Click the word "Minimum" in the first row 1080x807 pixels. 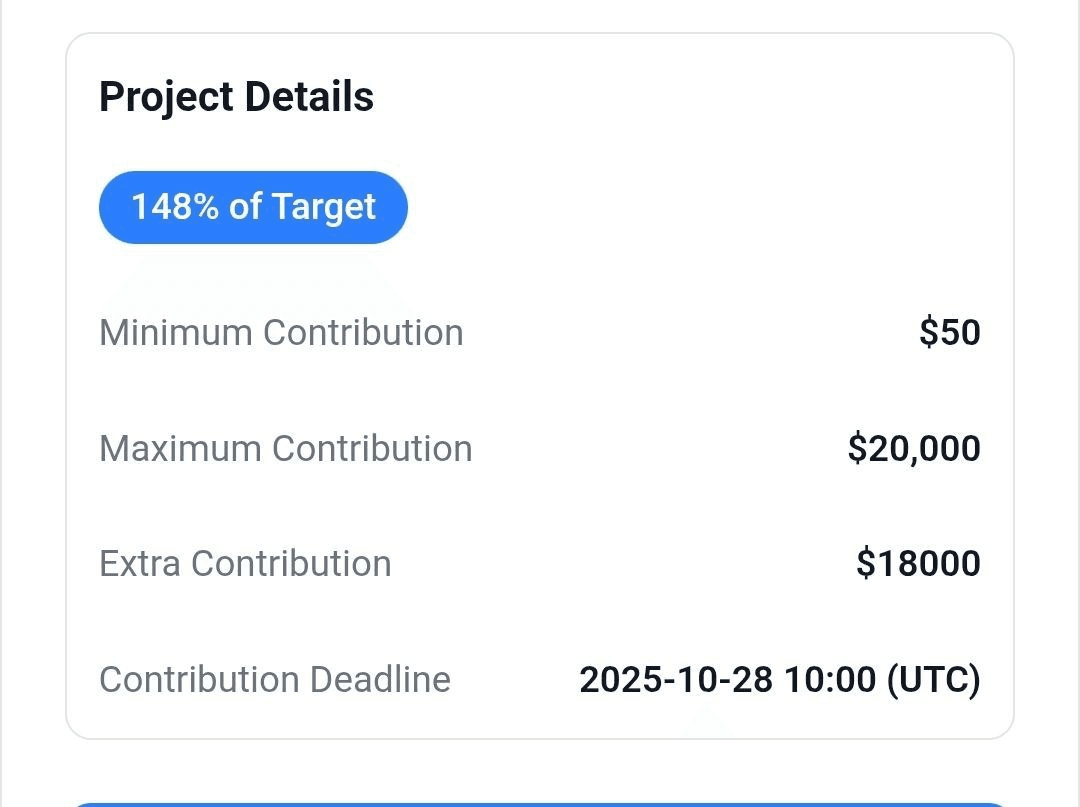(176, 333)
